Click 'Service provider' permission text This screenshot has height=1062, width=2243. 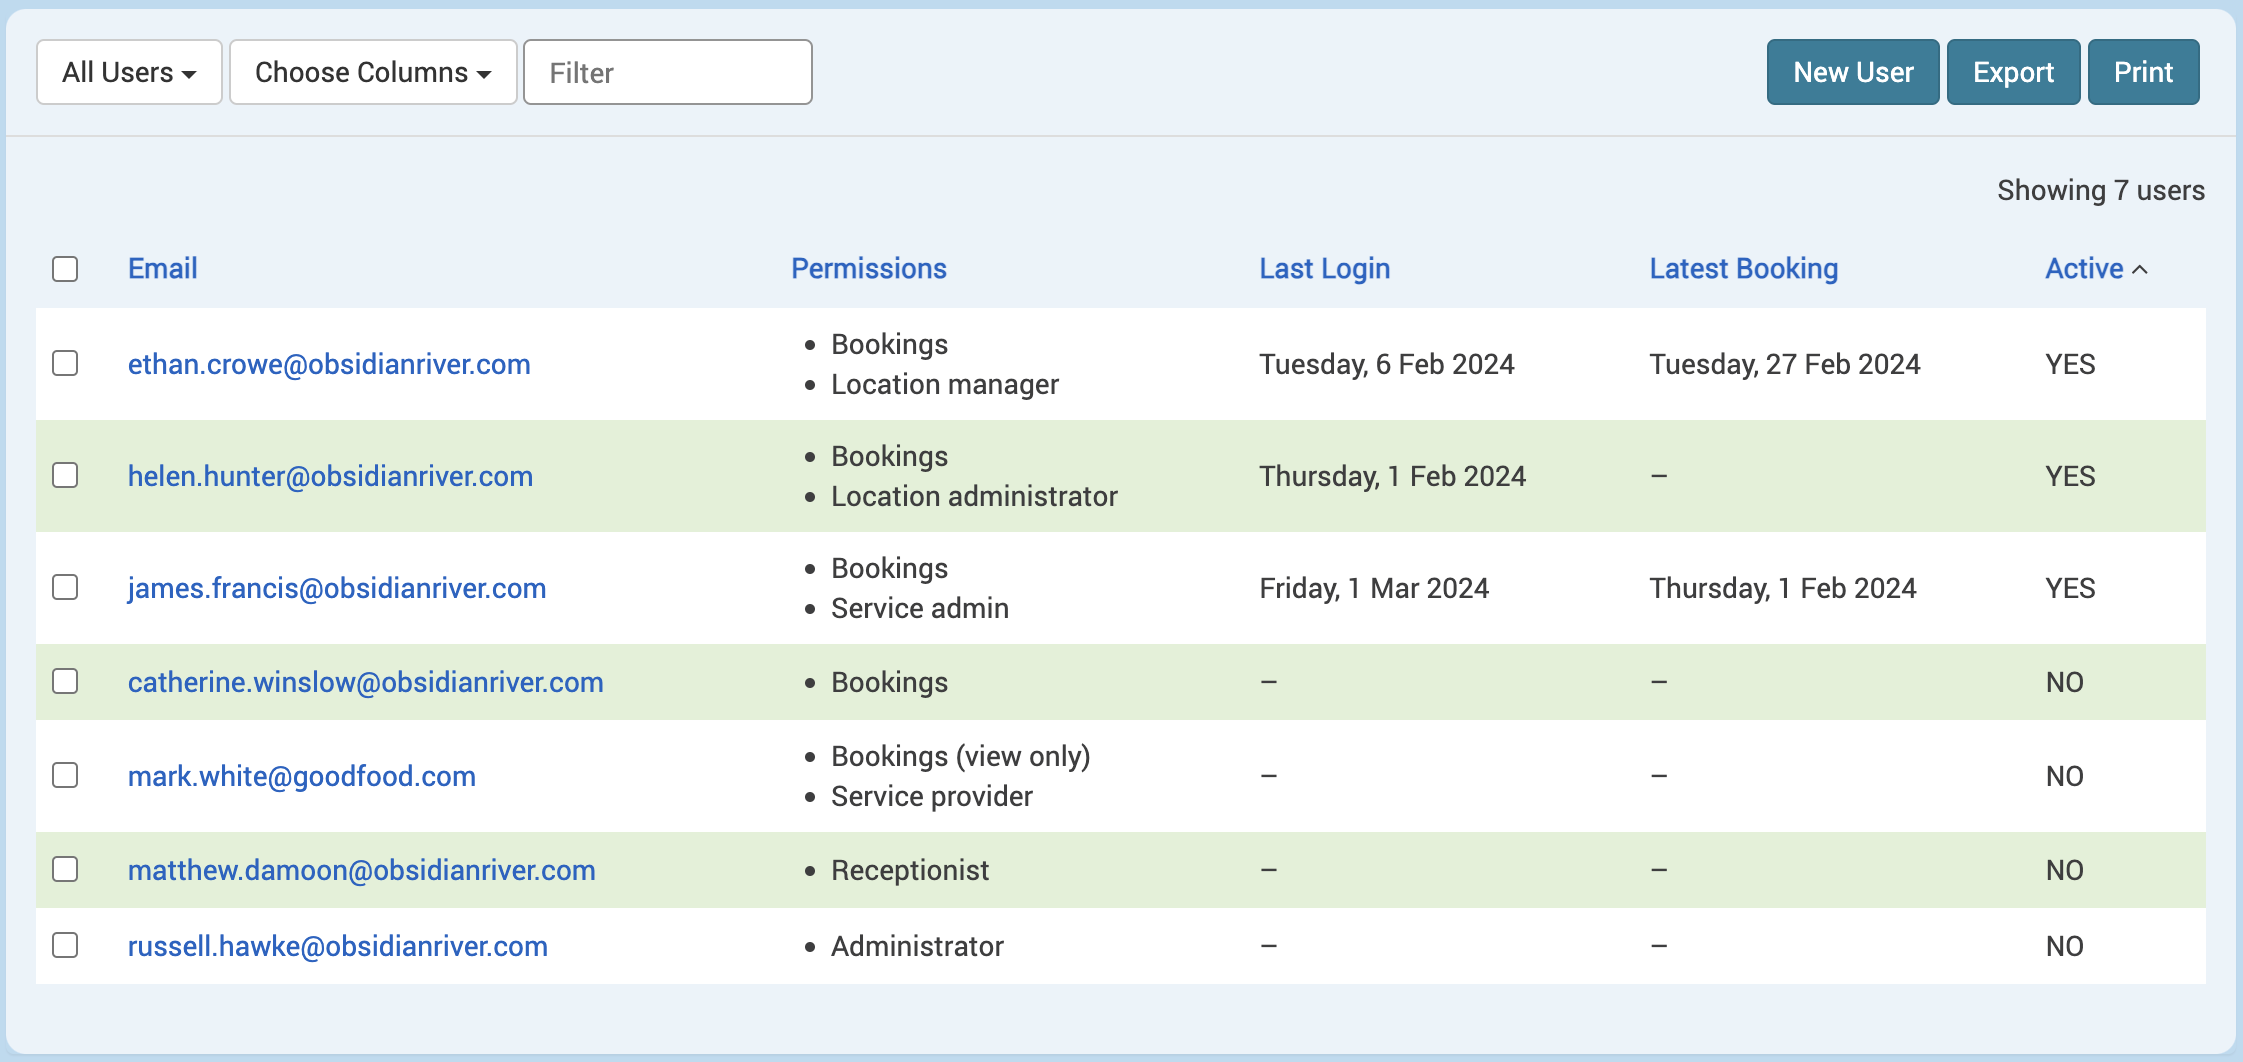point(931,796)
